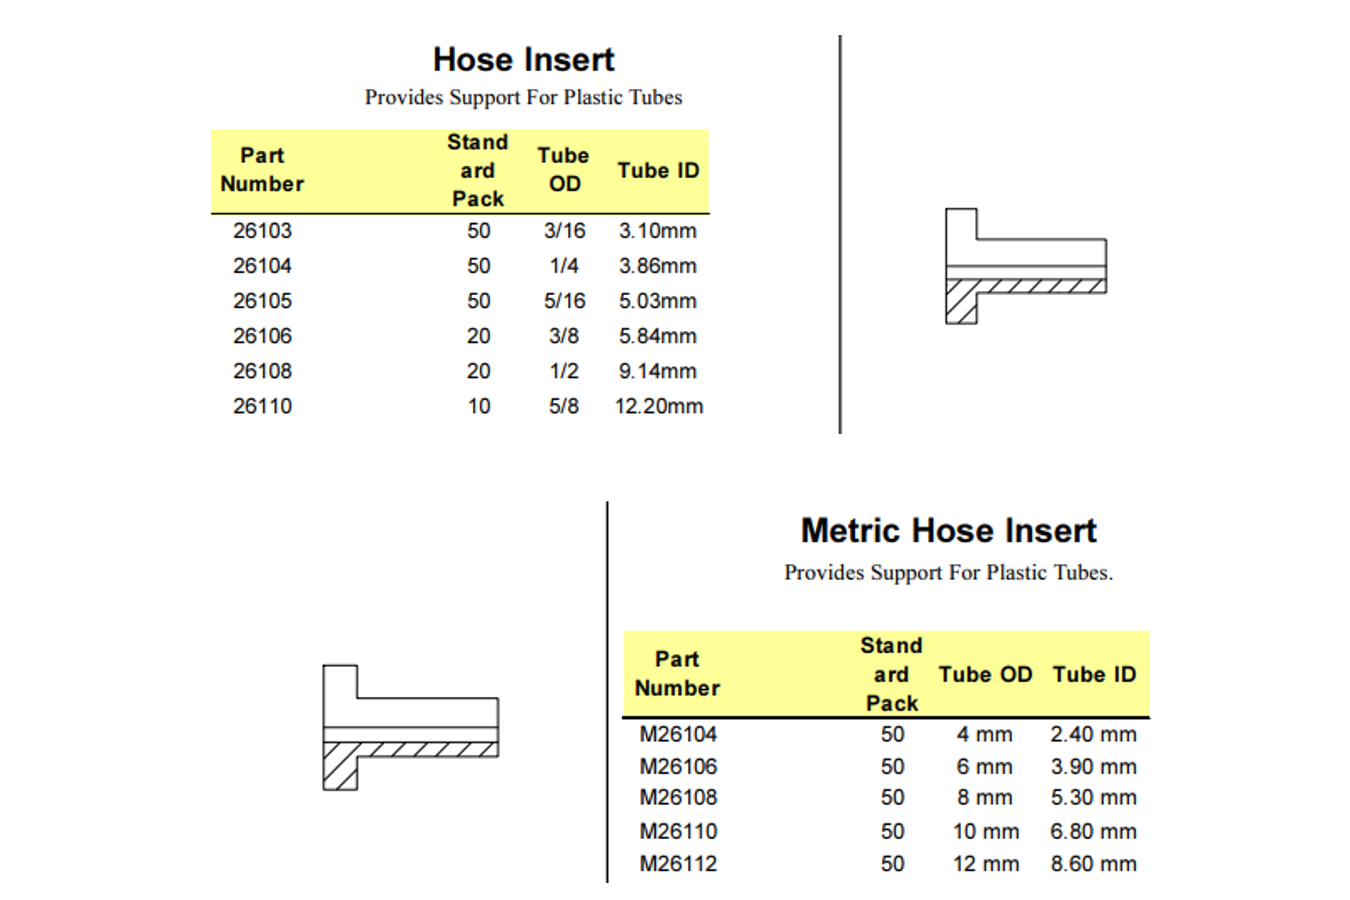
Task: Select part number M26106
Action: tap(678, 767)
